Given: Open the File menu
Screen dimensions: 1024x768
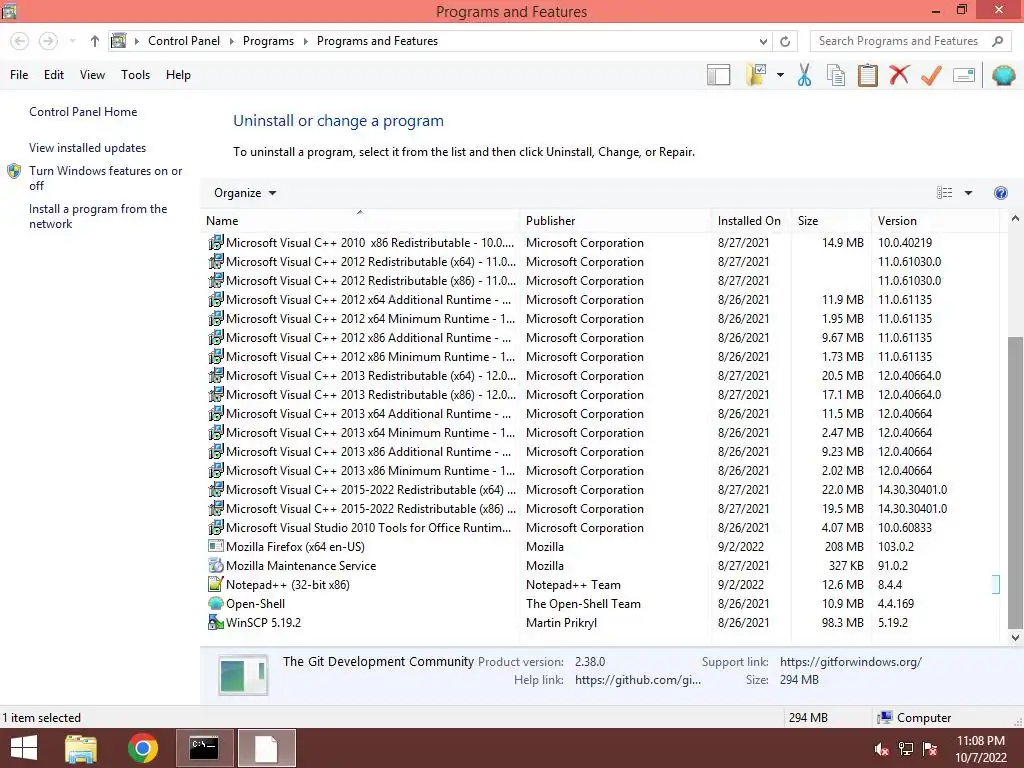Looking at the screenshot, I should [x=19, y=75].
